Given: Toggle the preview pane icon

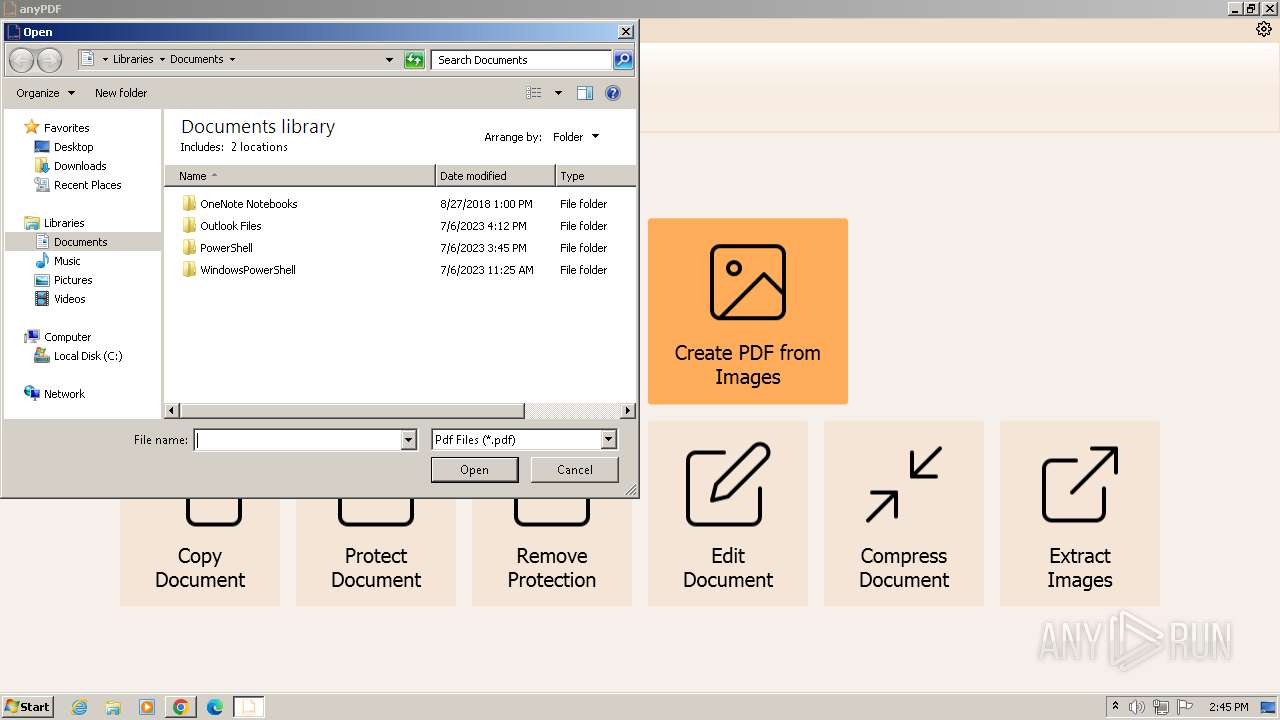Looking at the screenshot, I should (585, 93).
